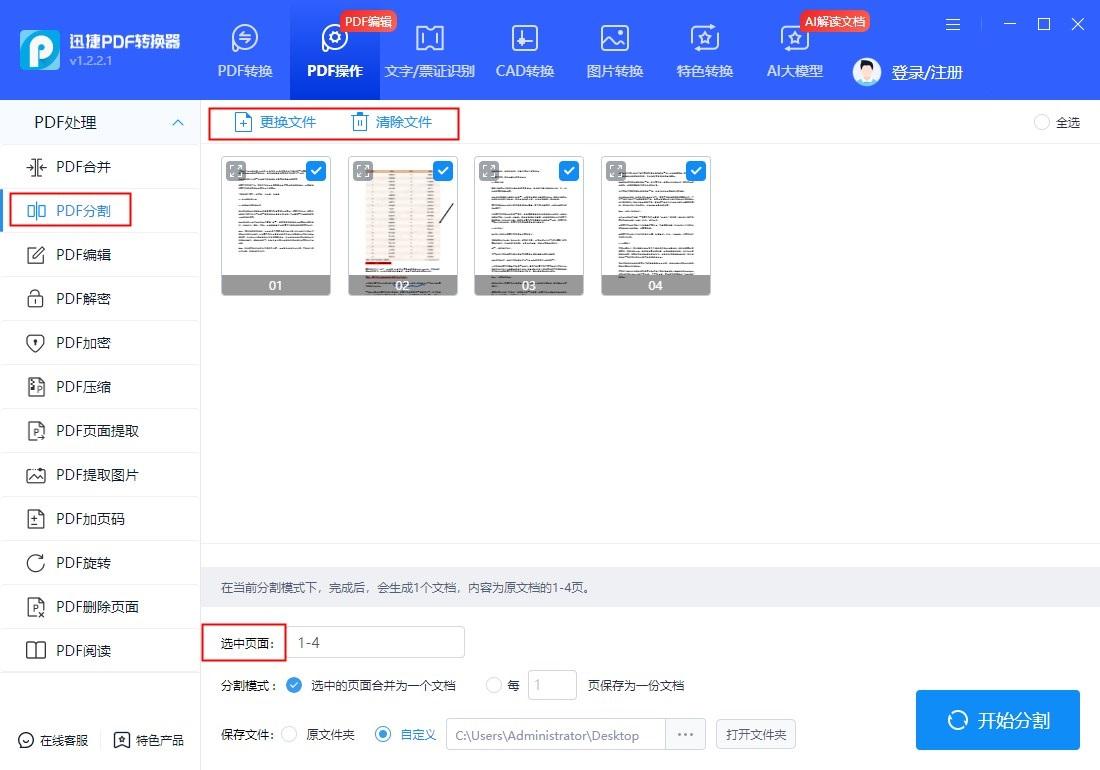This screenshot has height=770, width=1100.
Task: Toggle the 全选 radio button
Action: tap(1042, 122)
